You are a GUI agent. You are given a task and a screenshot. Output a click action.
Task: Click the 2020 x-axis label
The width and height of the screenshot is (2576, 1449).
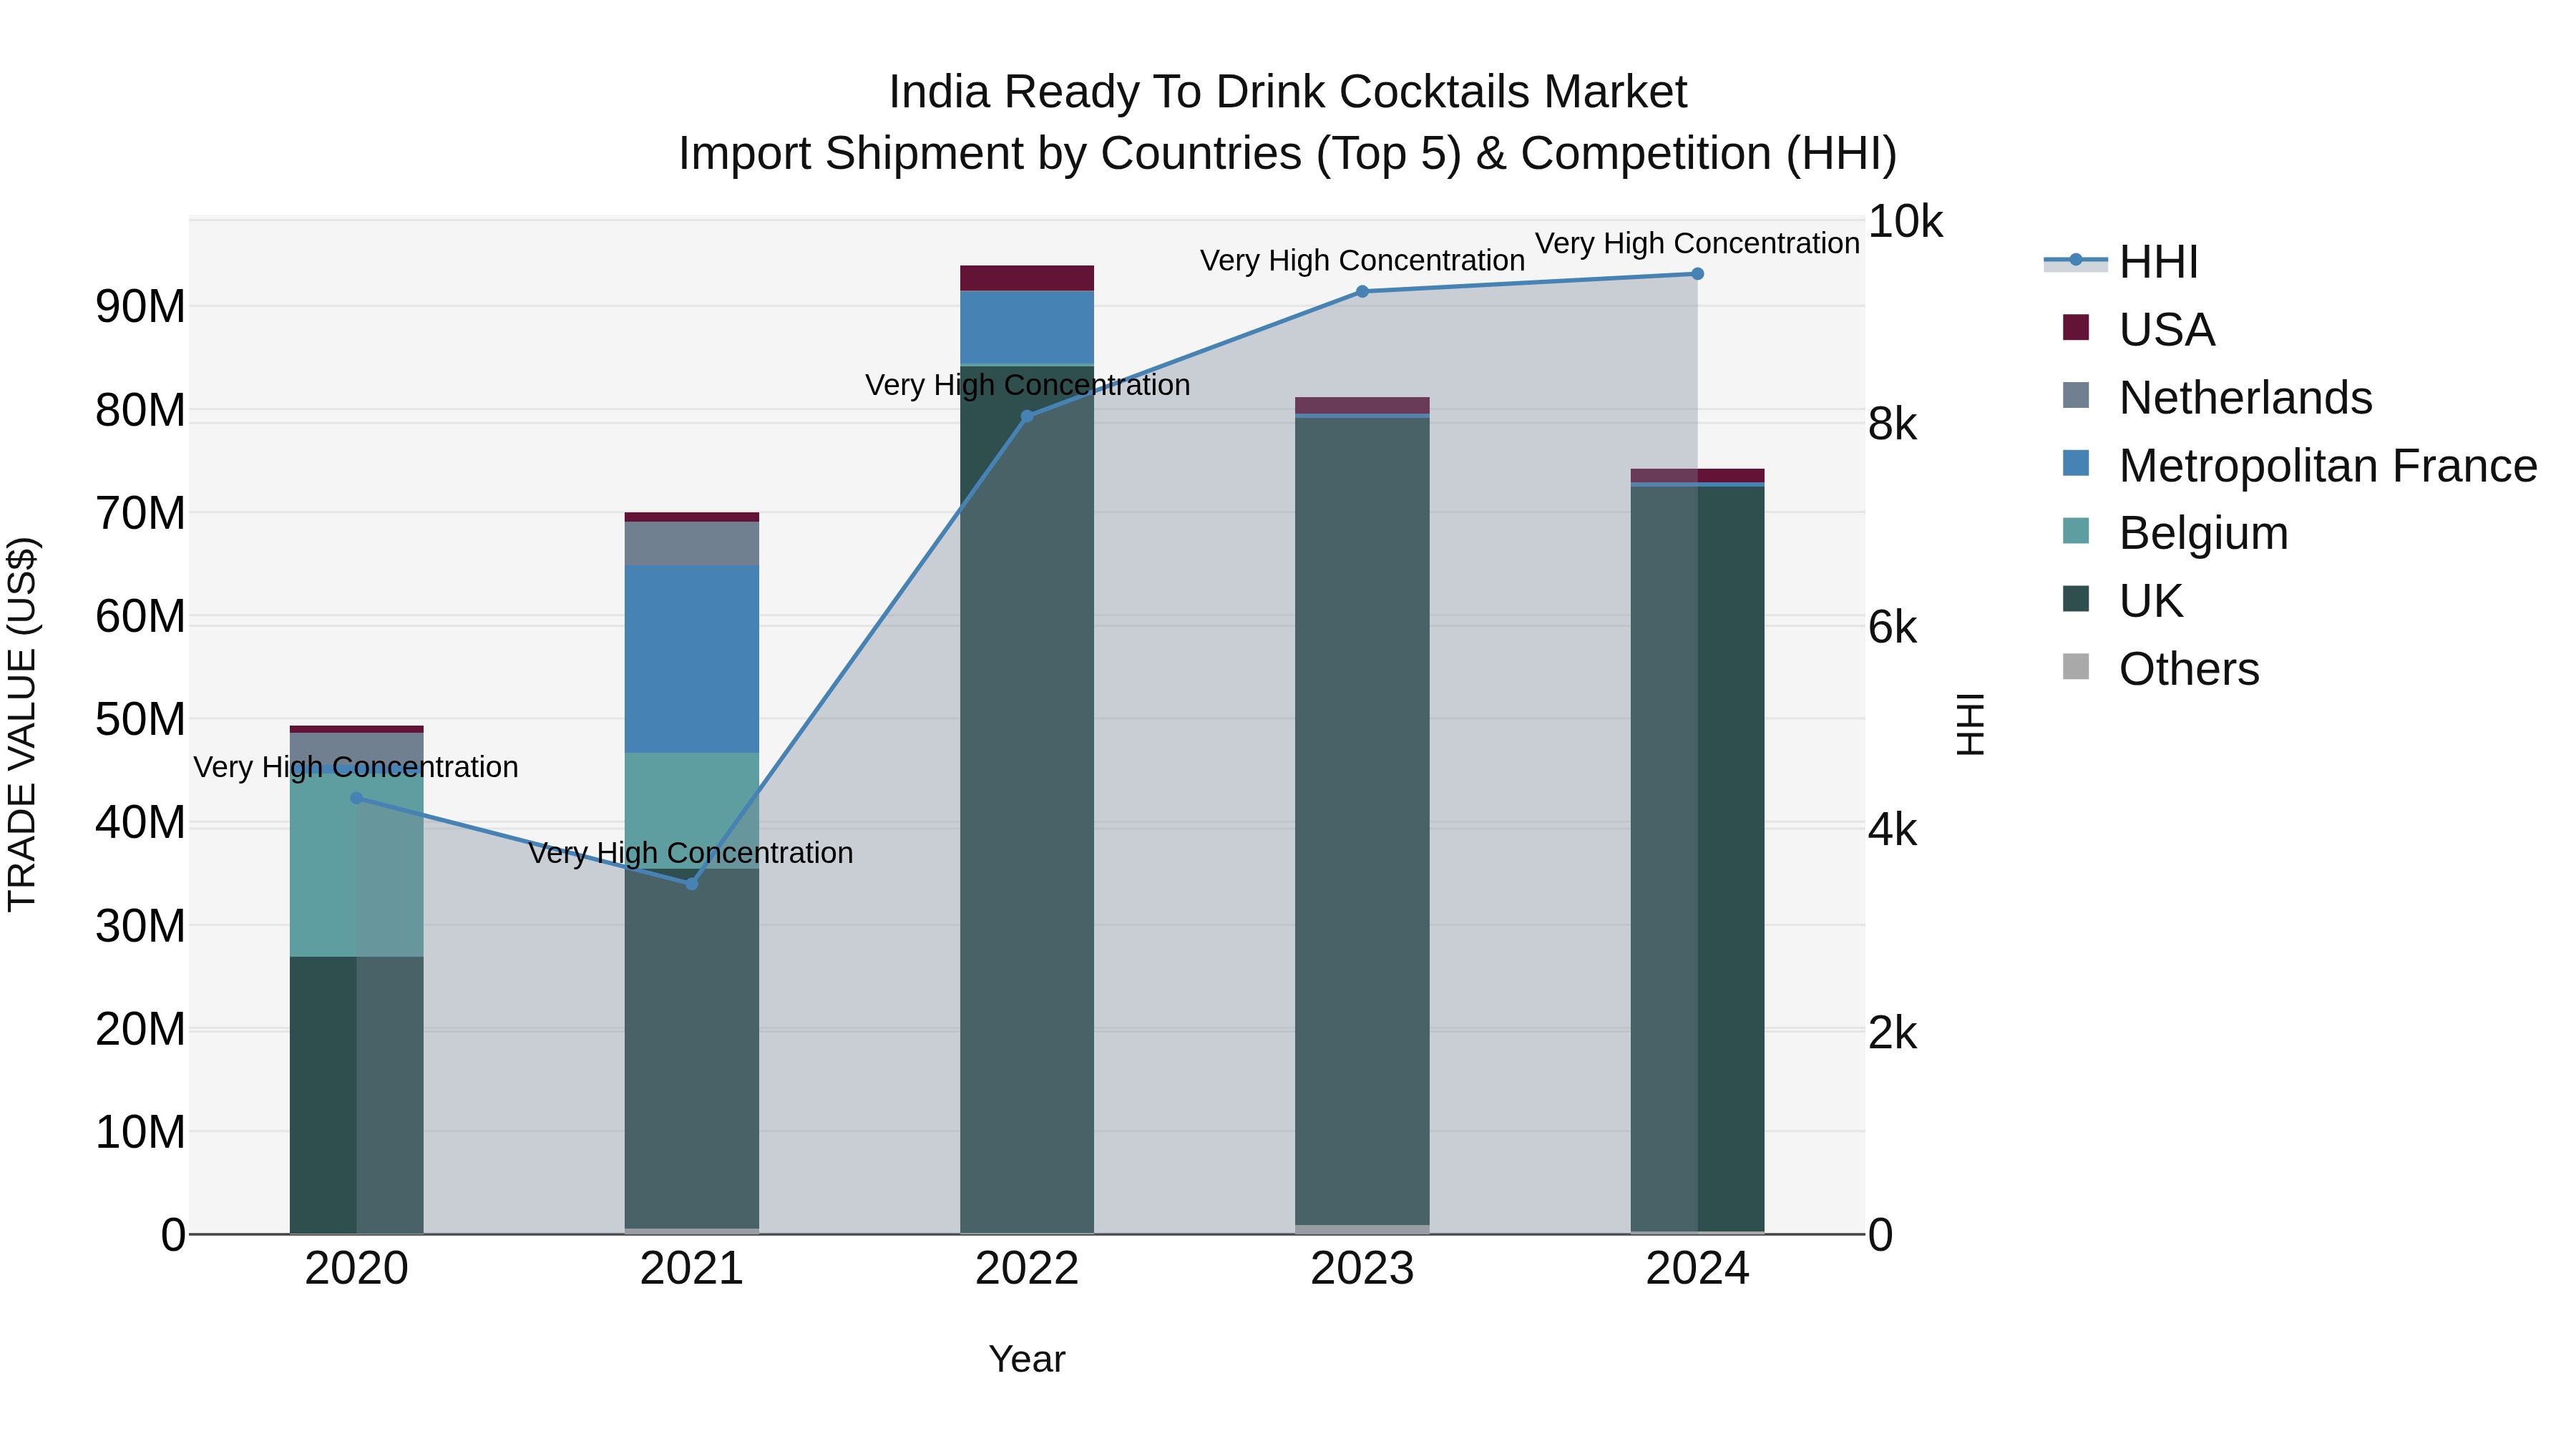(x=357, y=1269)
